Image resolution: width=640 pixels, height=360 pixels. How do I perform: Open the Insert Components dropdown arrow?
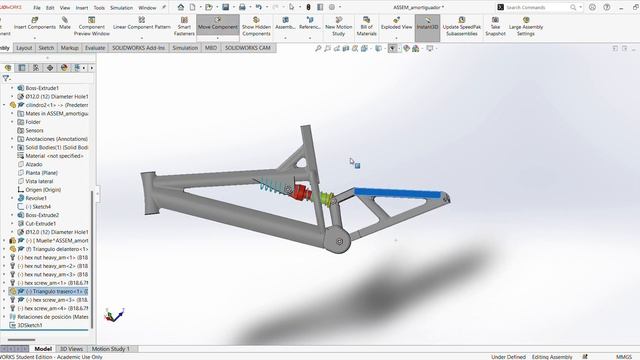(35, 38)
